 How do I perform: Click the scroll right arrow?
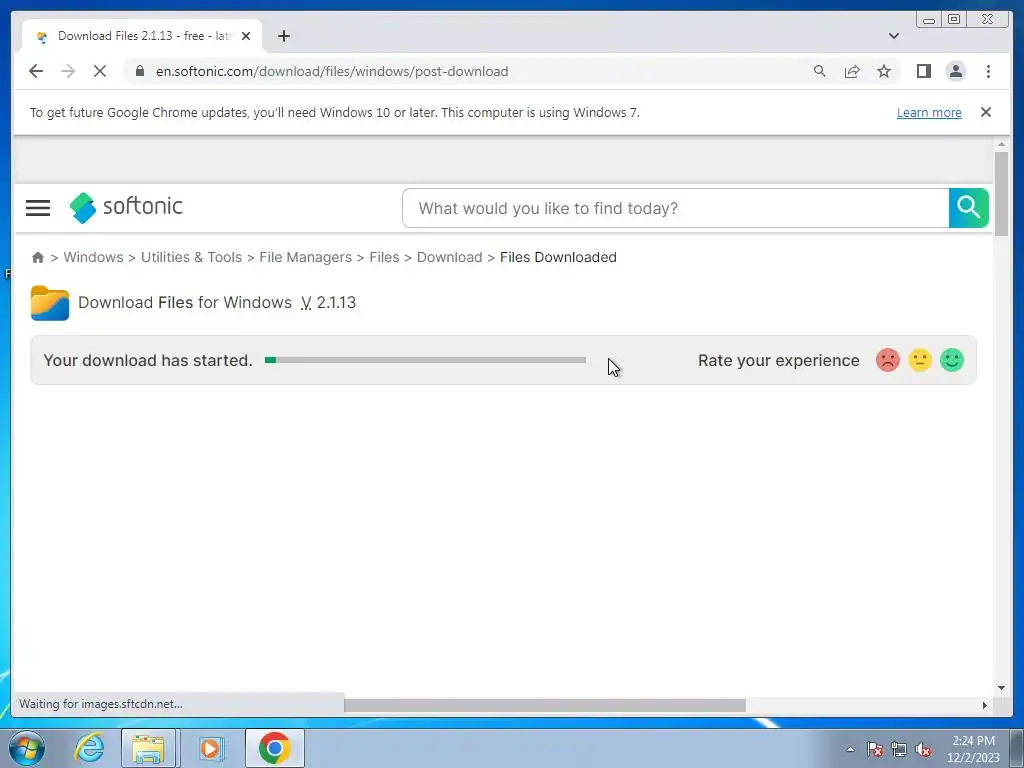click(x=985, y=705)
